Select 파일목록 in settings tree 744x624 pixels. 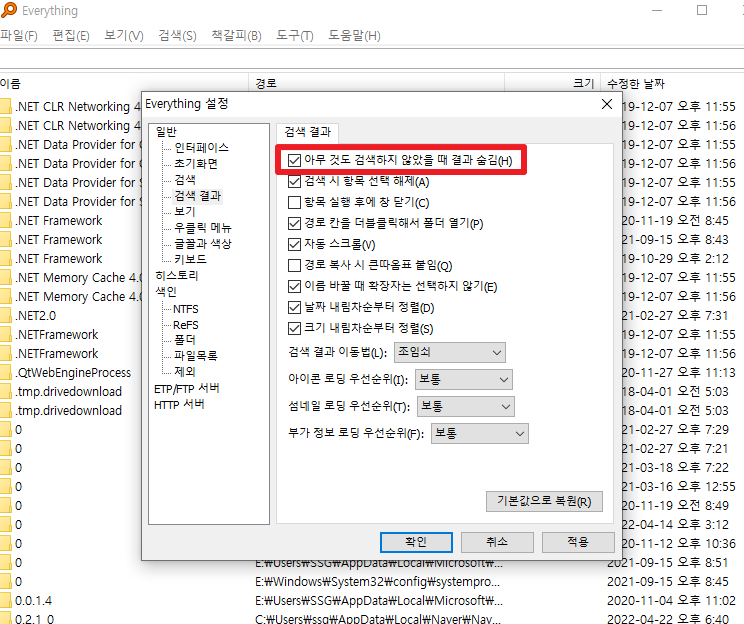tap(195, 356)
